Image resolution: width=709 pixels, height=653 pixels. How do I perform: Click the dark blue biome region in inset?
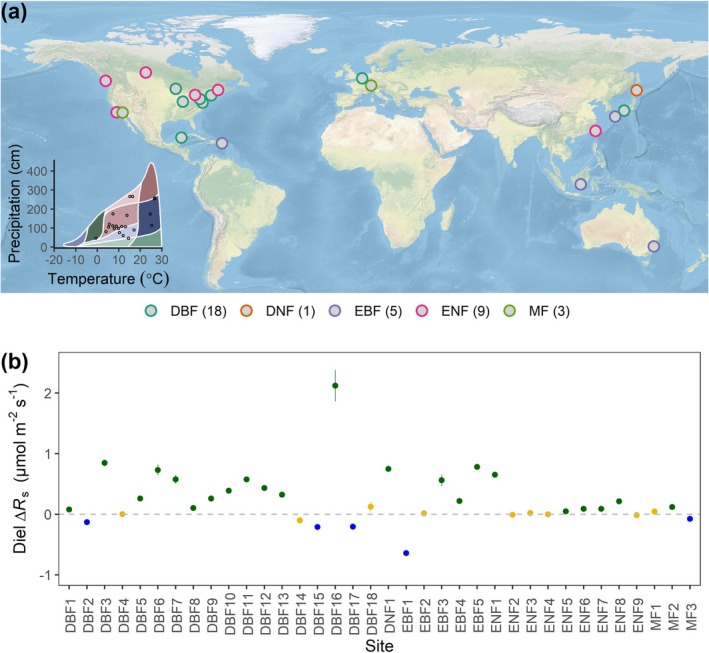point(149,218)
